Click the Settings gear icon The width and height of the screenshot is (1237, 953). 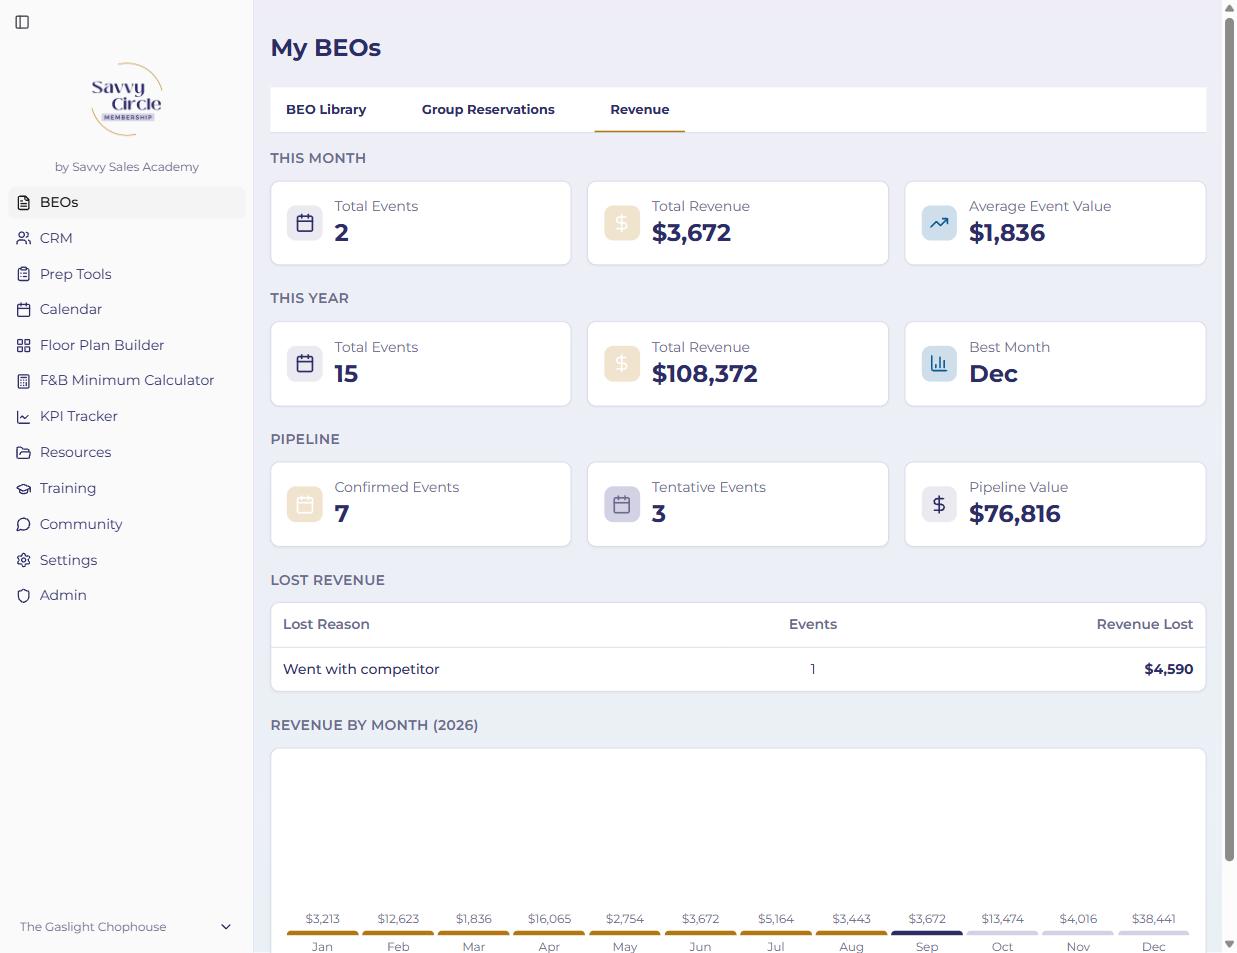[24, 560]
